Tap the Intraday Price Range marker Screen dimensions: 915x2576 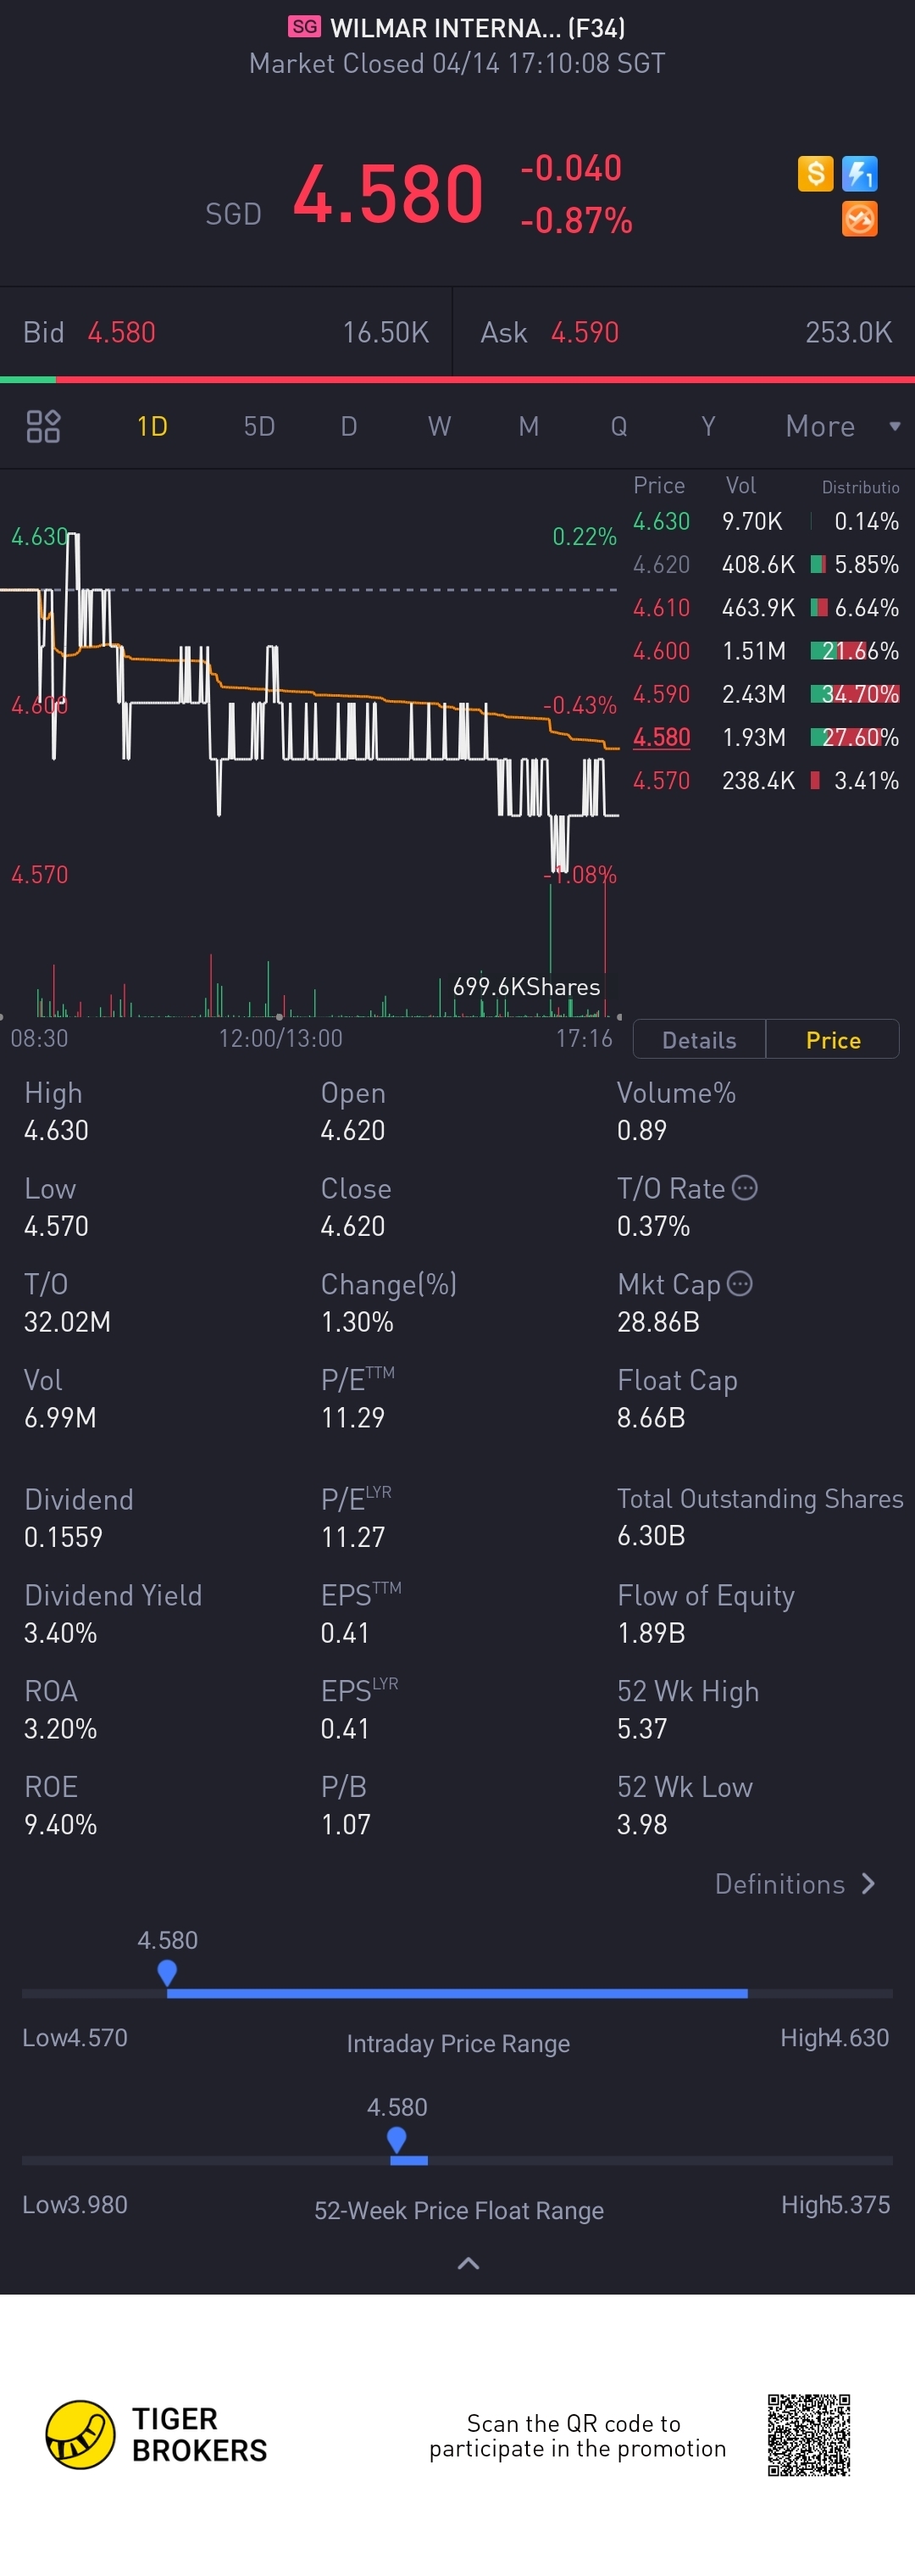[x=167, y=1972]
